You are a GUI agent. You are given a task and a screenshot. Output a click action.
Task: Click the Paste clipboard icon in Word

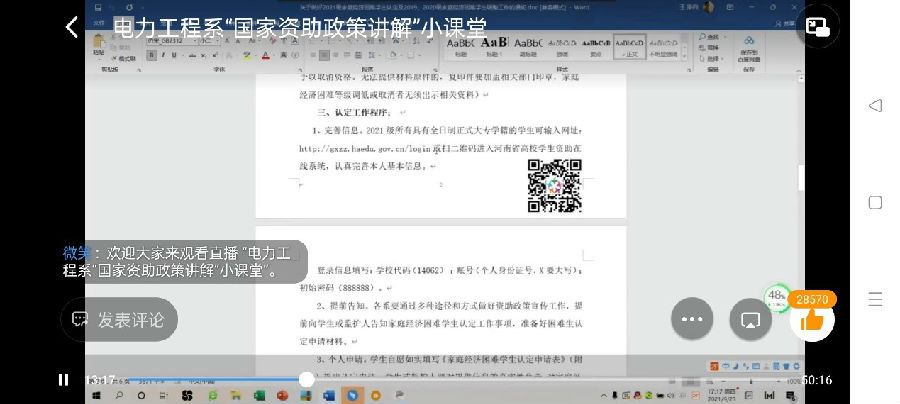coord(99,44)
